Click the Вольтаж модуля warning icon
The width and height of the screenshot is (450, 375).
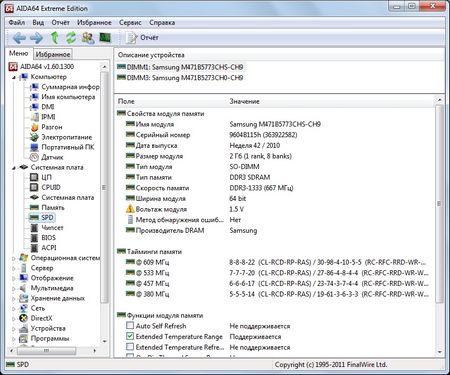coord(130,209)
